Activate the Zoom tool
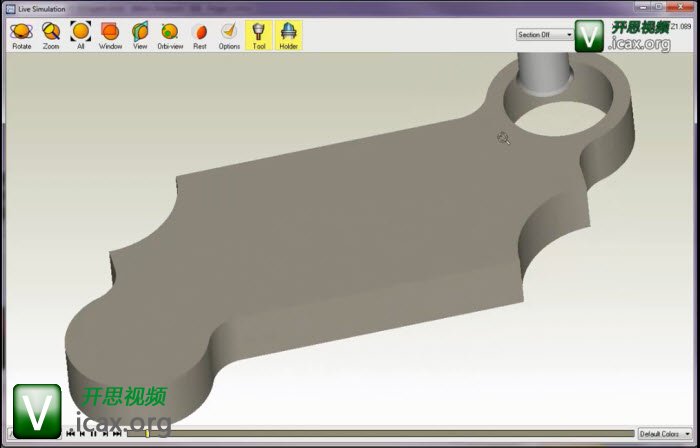This screenshot has width=700, height=448. (51, 35)
